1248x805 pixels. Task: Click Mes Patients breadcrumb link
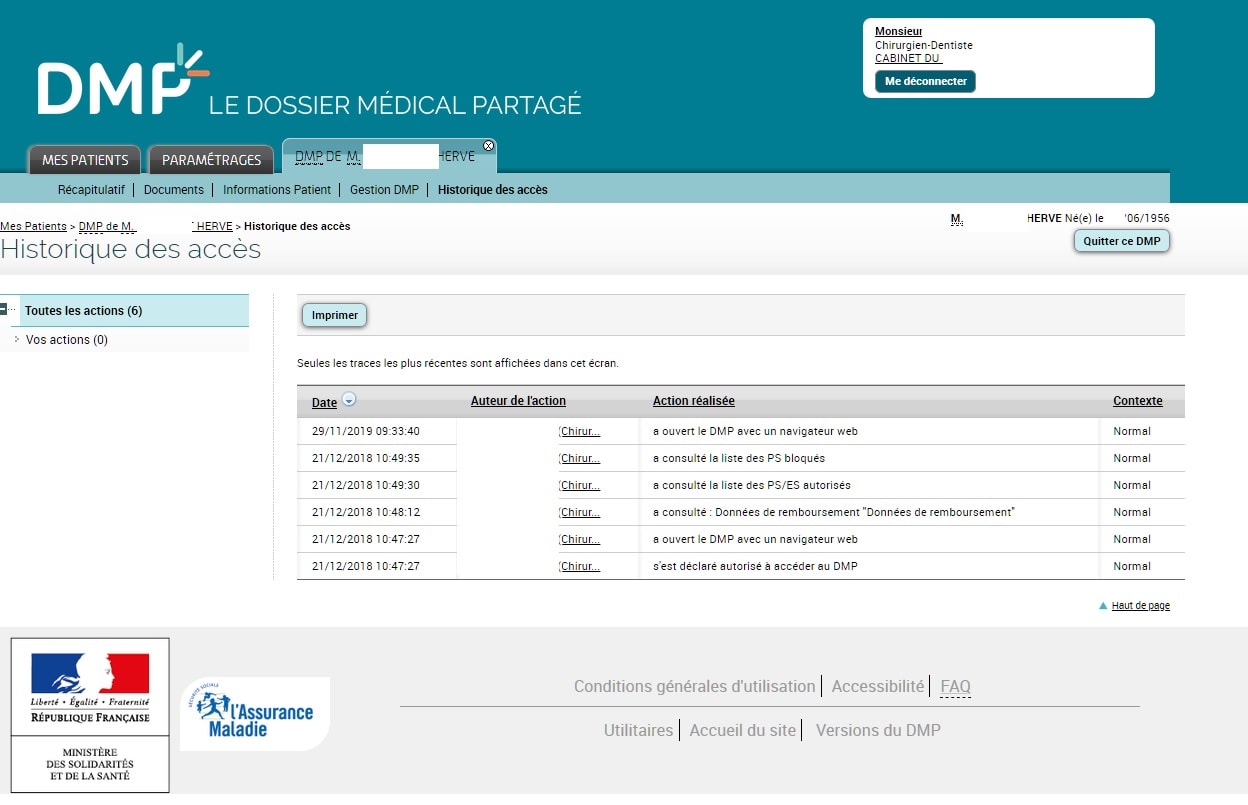coord(33,227)
